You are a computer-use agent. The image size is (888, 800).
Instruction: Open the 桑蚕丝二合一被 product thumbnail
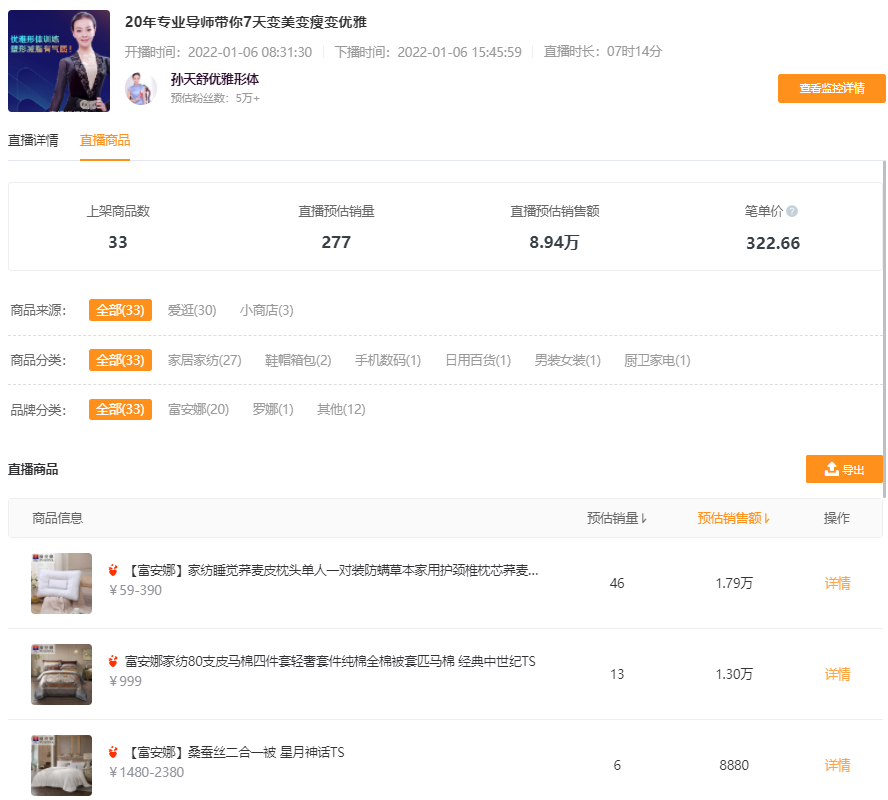[61, 765]
